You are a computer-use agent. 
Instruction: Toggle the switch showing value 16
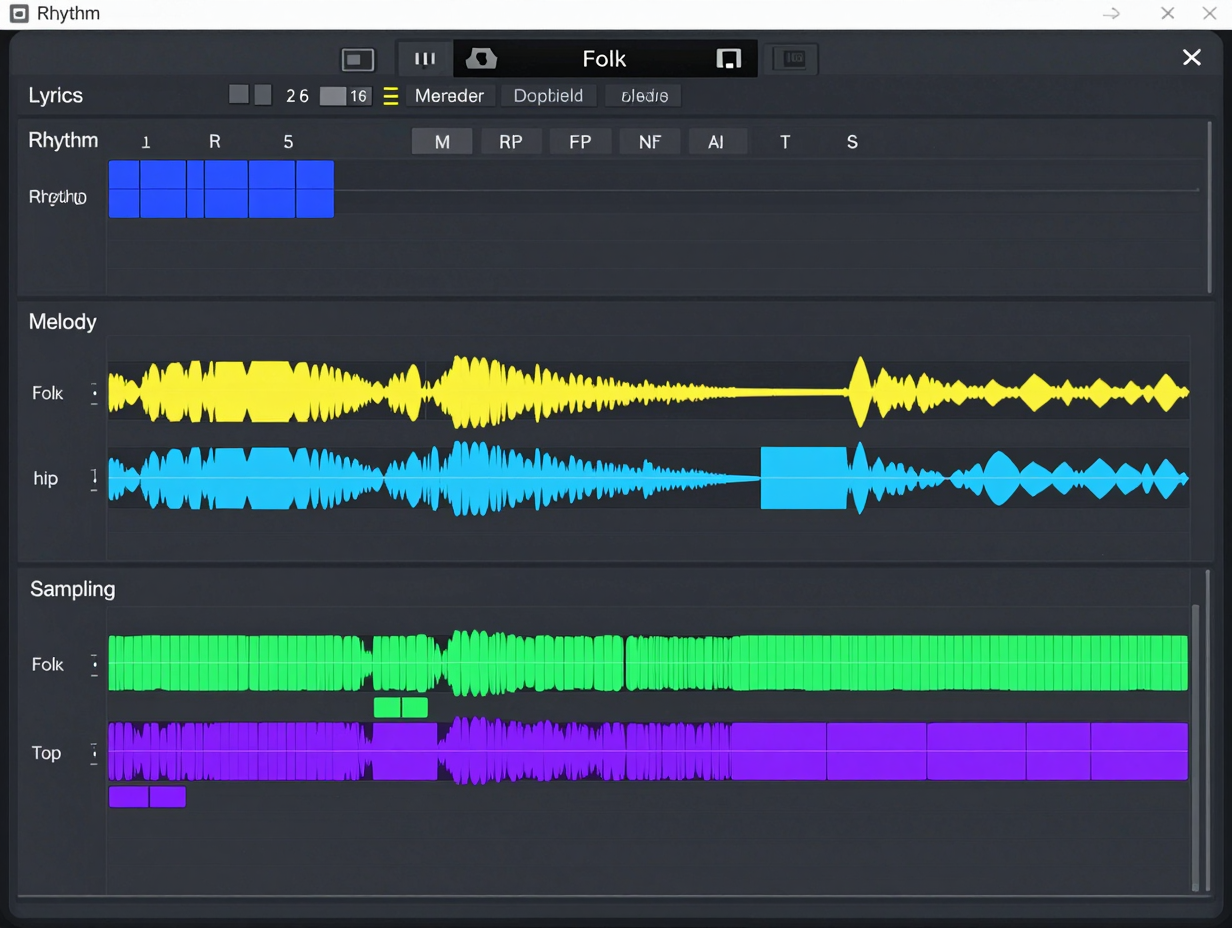tap(345, 96)
